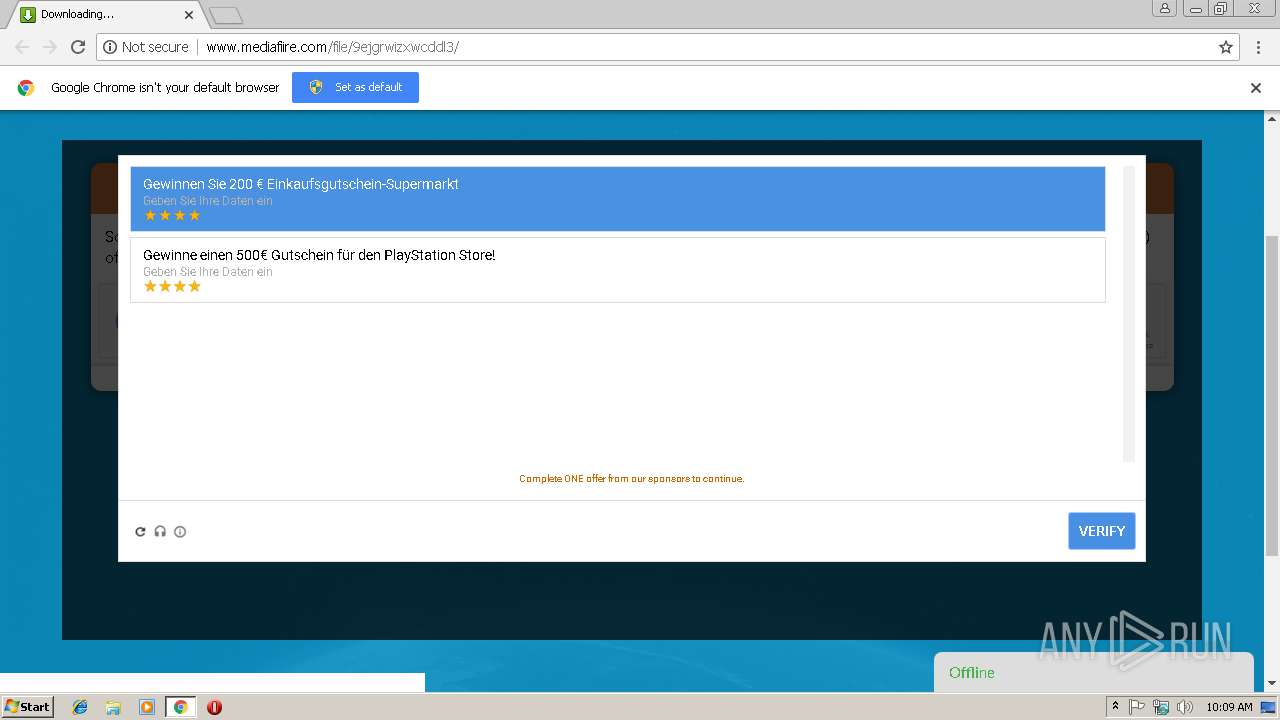Viewport: 1280px width, 720px height.
Task: Open the Windows Start menu
Action: pyautogui.click(x=28, y=707)
